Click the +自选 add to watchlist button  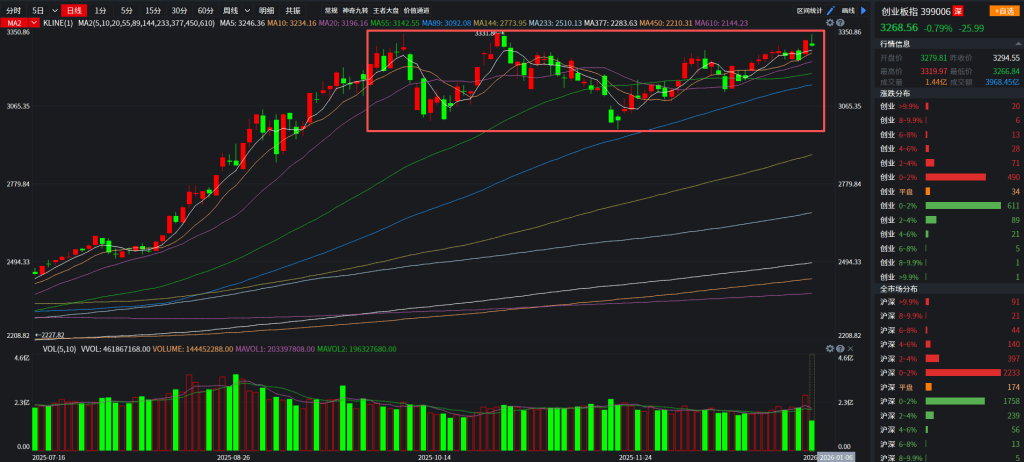(1001, 10)
